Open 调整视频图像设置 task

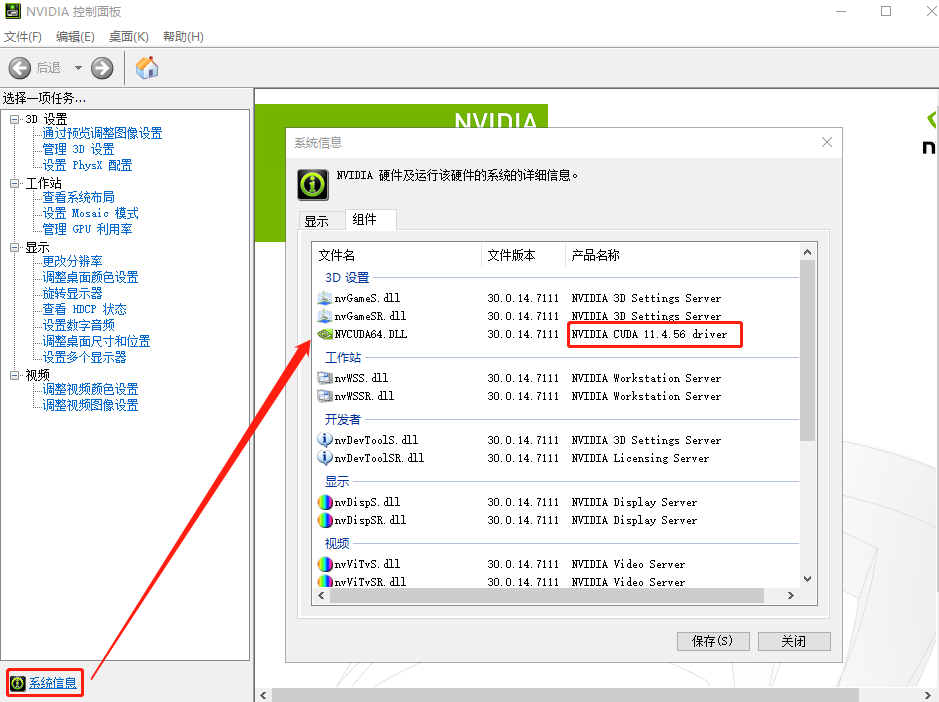(90, 406)
